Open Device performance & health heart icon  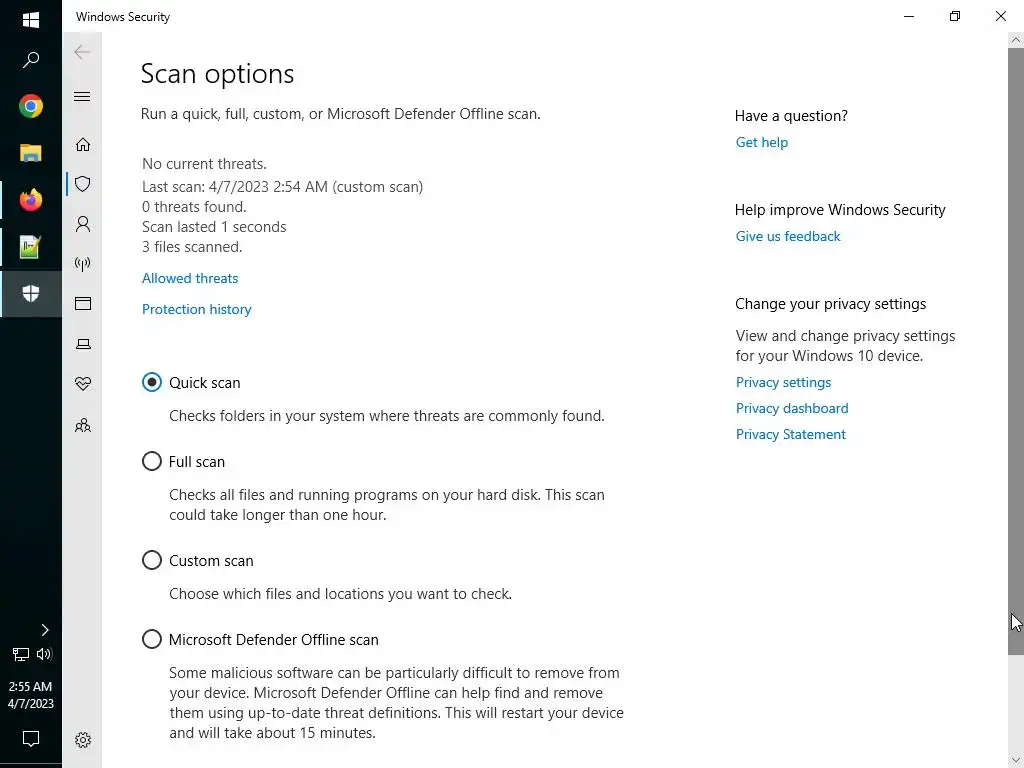point(83,384)
